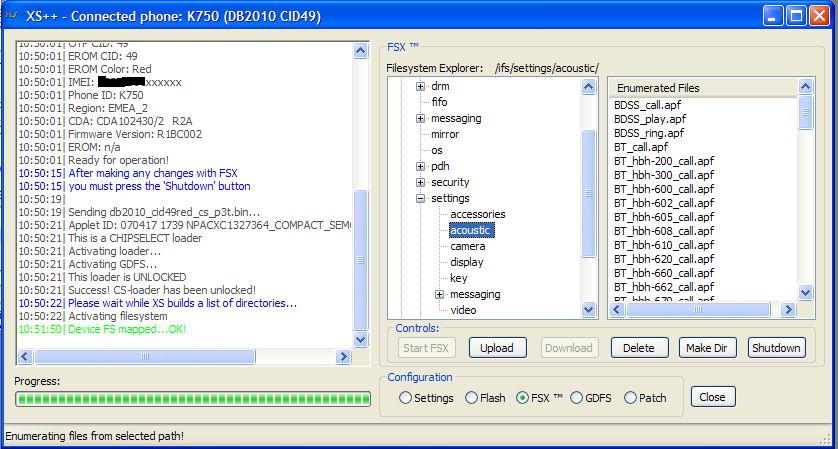Click log pane scroll down arrow
838x449 pixels.
click(361, 339)
